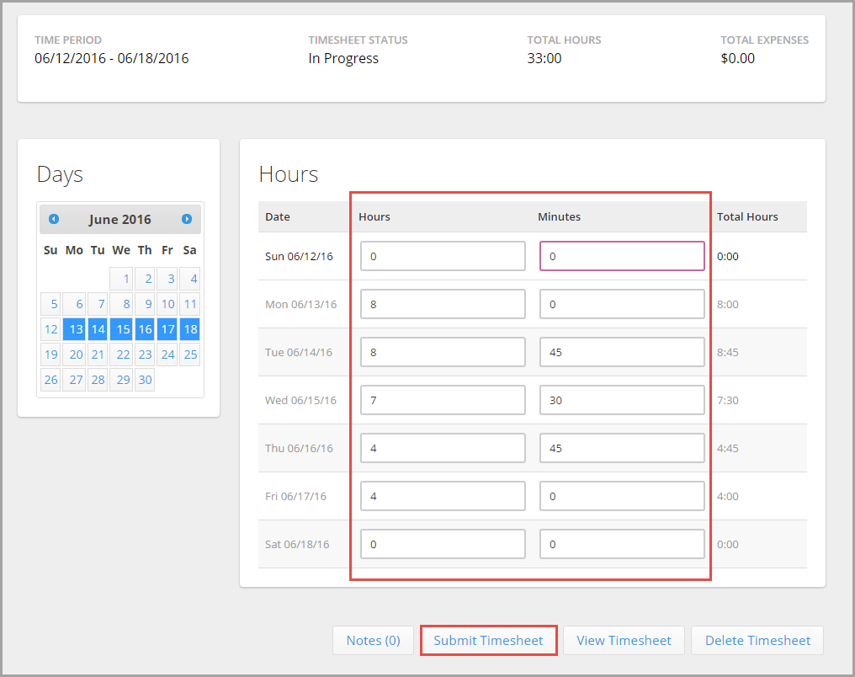
Task: Pick June 5 in the calendar
Action: point(51,304)
